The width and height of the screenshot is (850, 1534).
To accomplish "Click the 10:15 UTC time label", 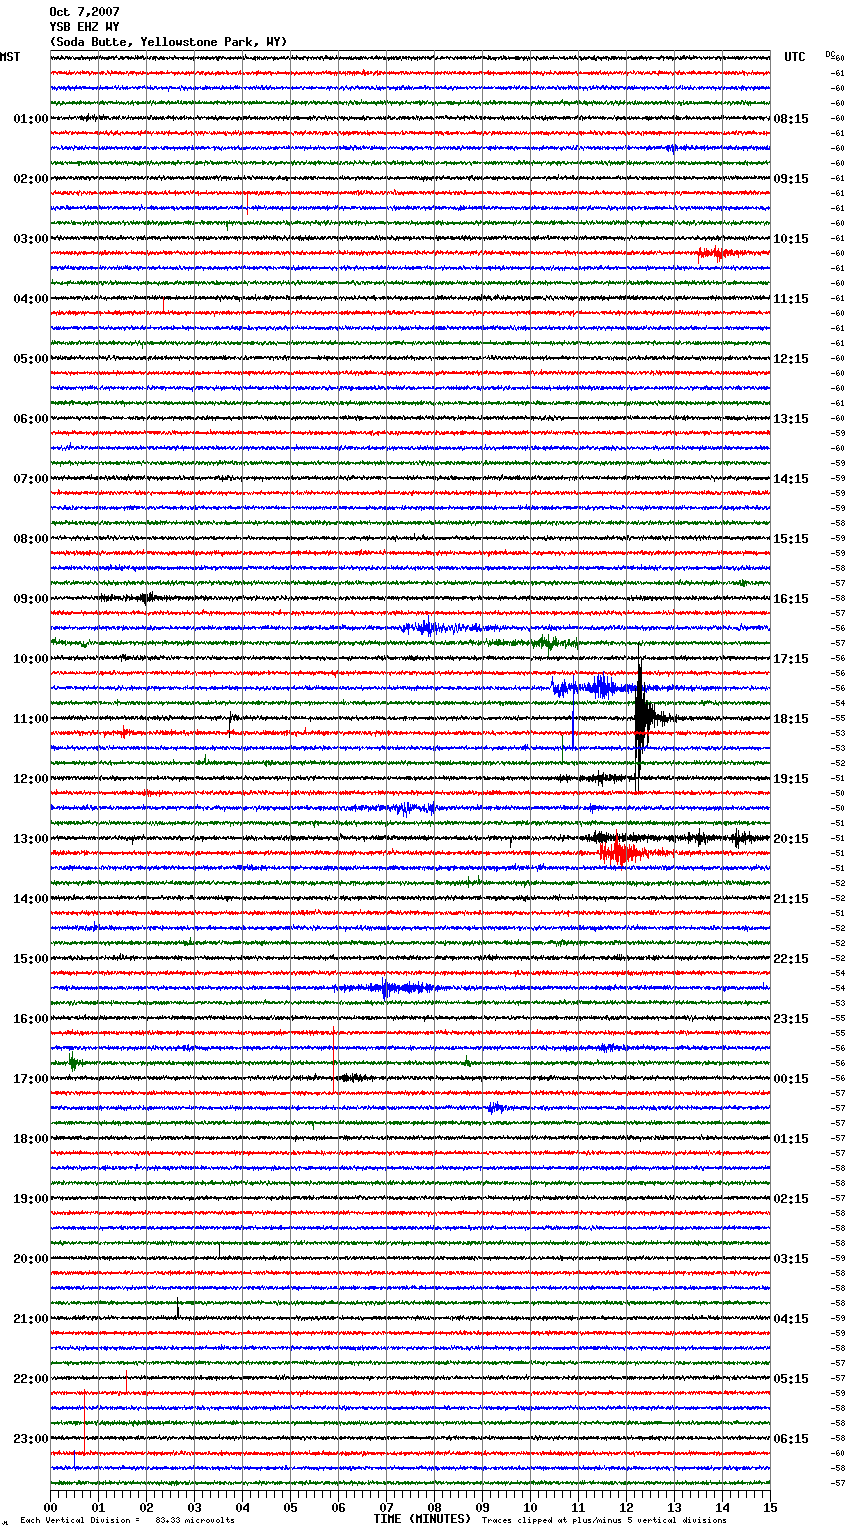I will (x=791, y=239).
